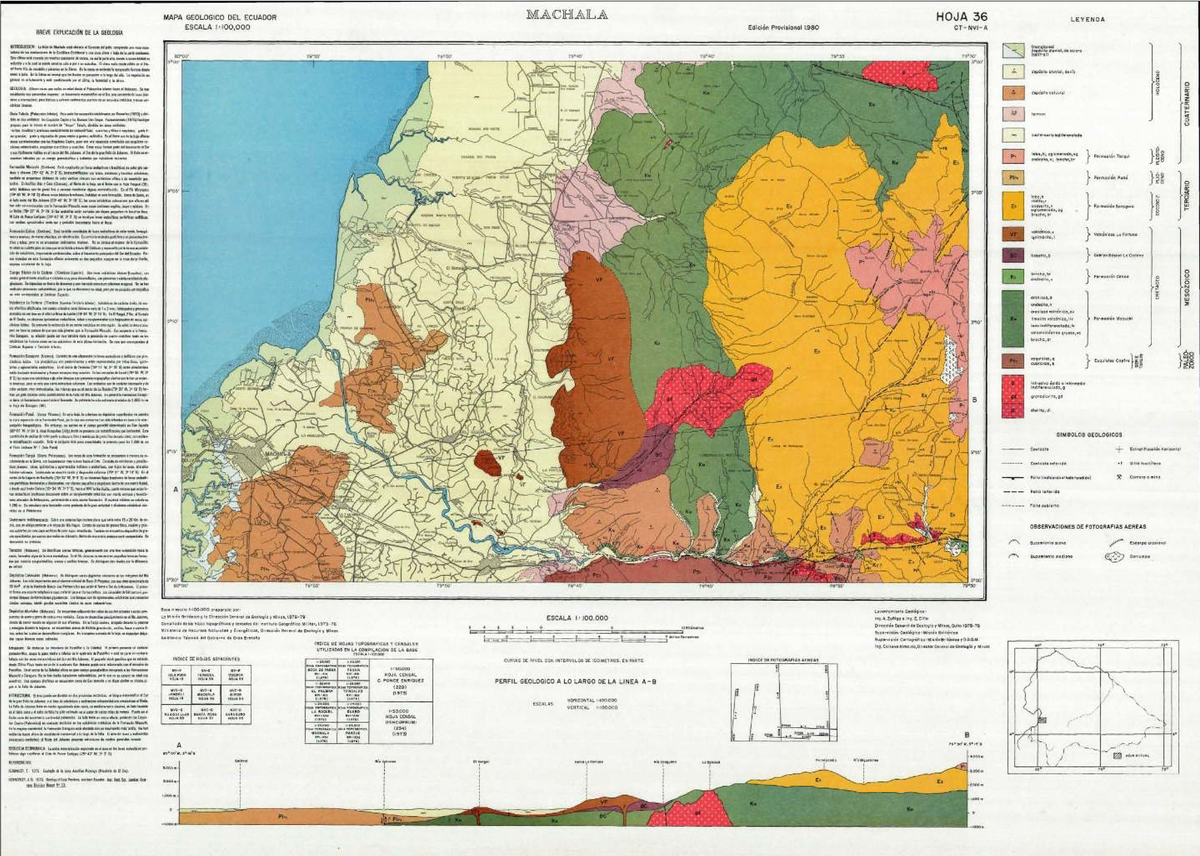Click the Formación Saraguro yellow color swatch

tap(1016, 204)
